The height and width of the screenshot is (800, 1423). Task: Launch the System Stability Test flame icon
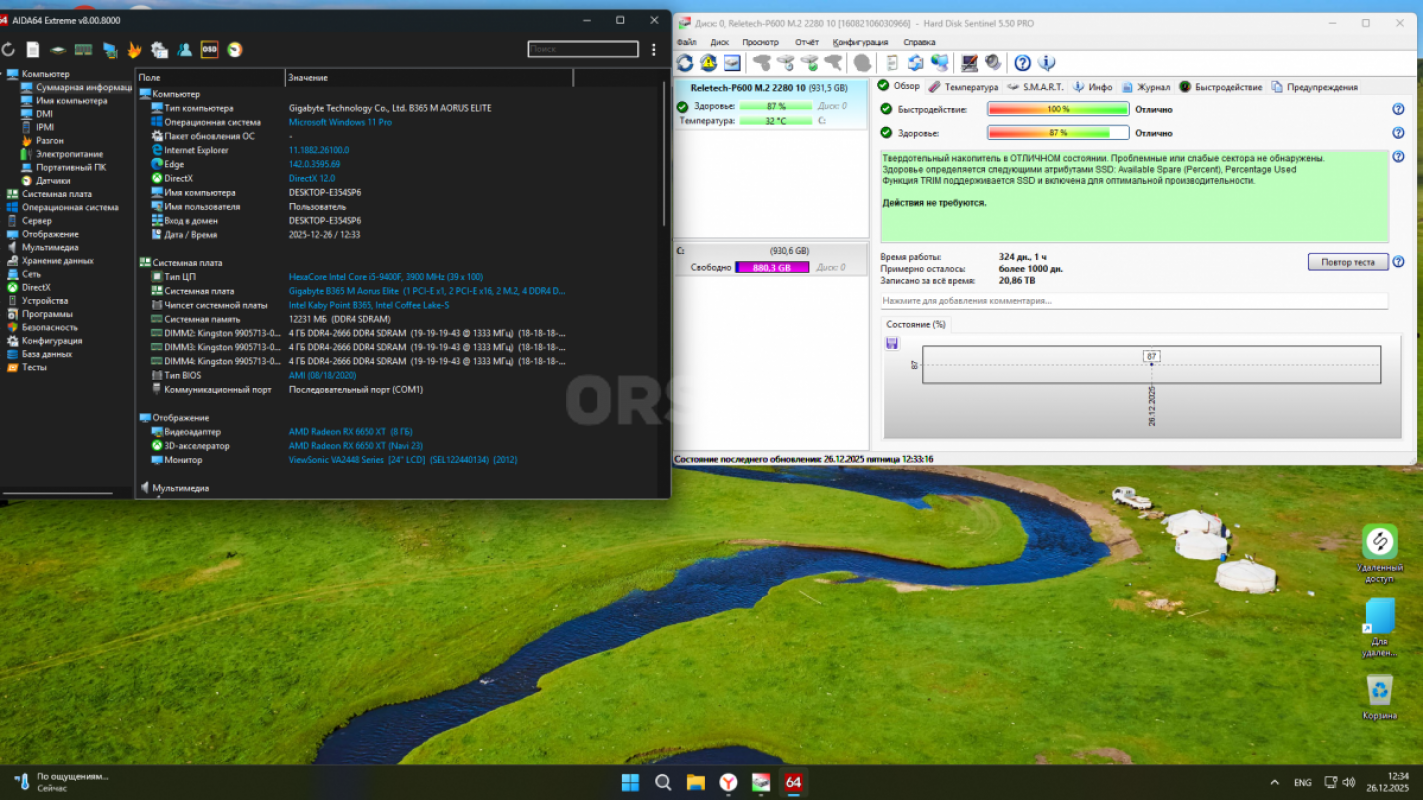133,48
